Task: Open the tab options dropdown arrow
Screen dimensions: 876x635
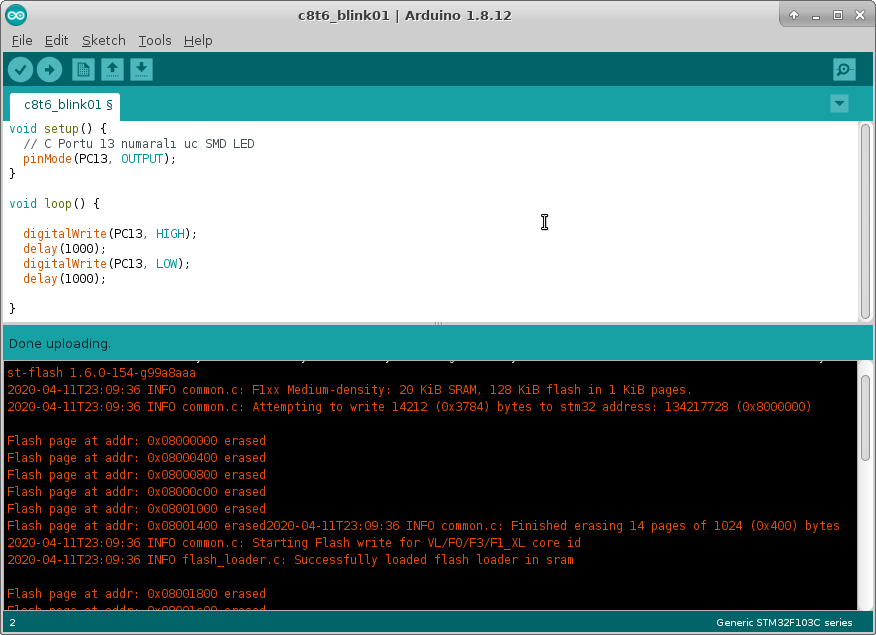Action: click(x=839, y=104)
